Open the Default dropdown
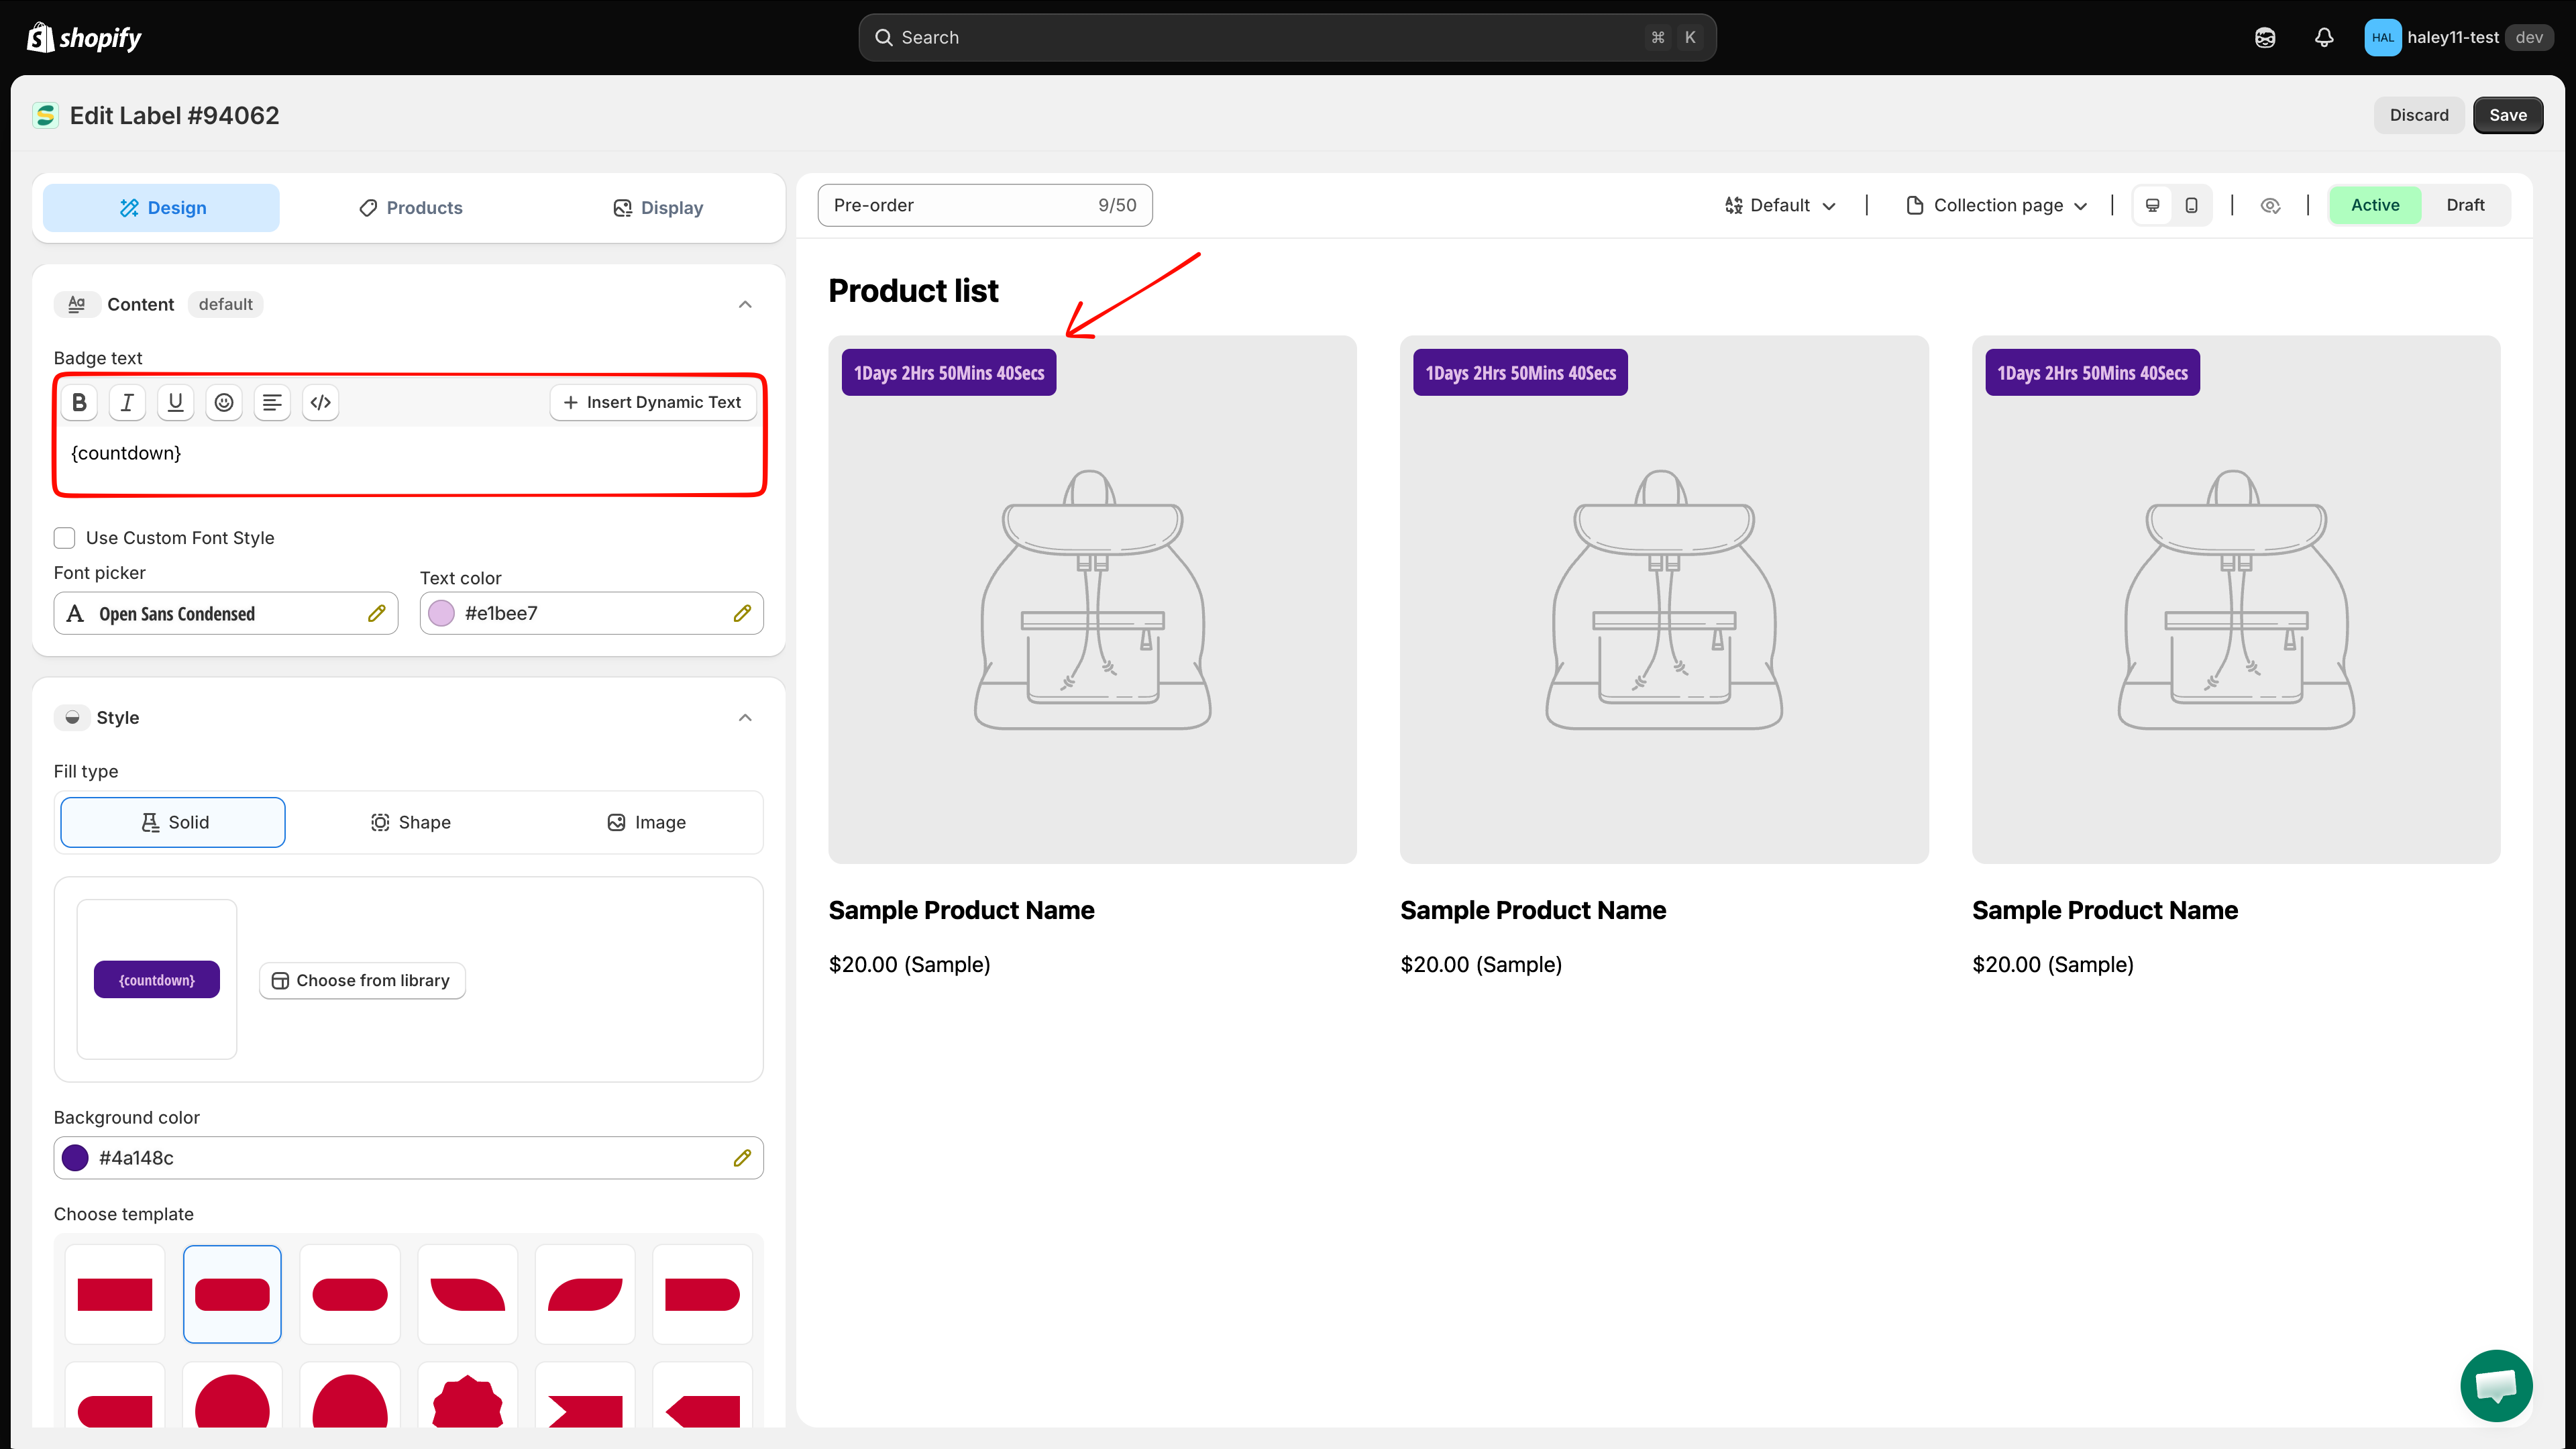2576x1449 pixels. click(1780, 205)
